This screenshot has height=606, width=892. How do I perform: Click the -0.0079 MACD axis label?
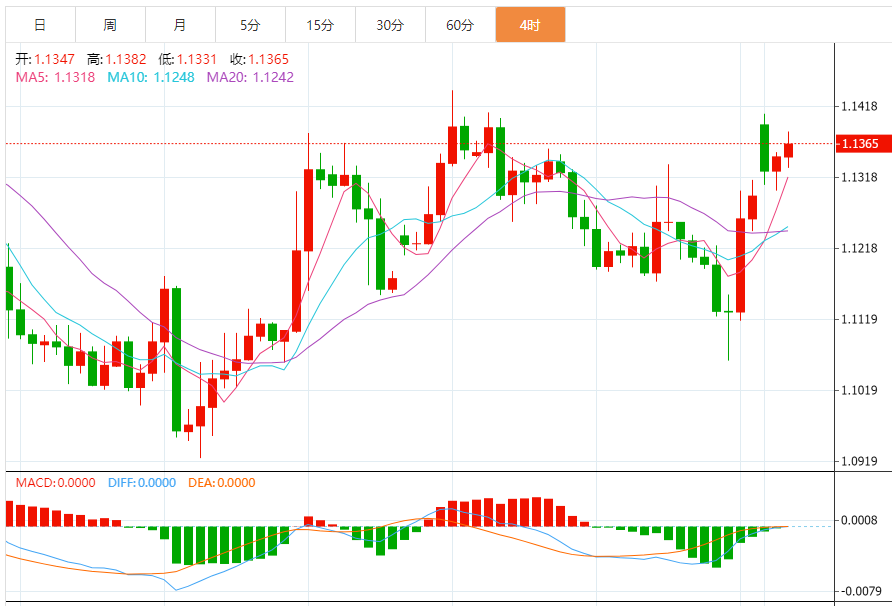(x=859, y=591)
